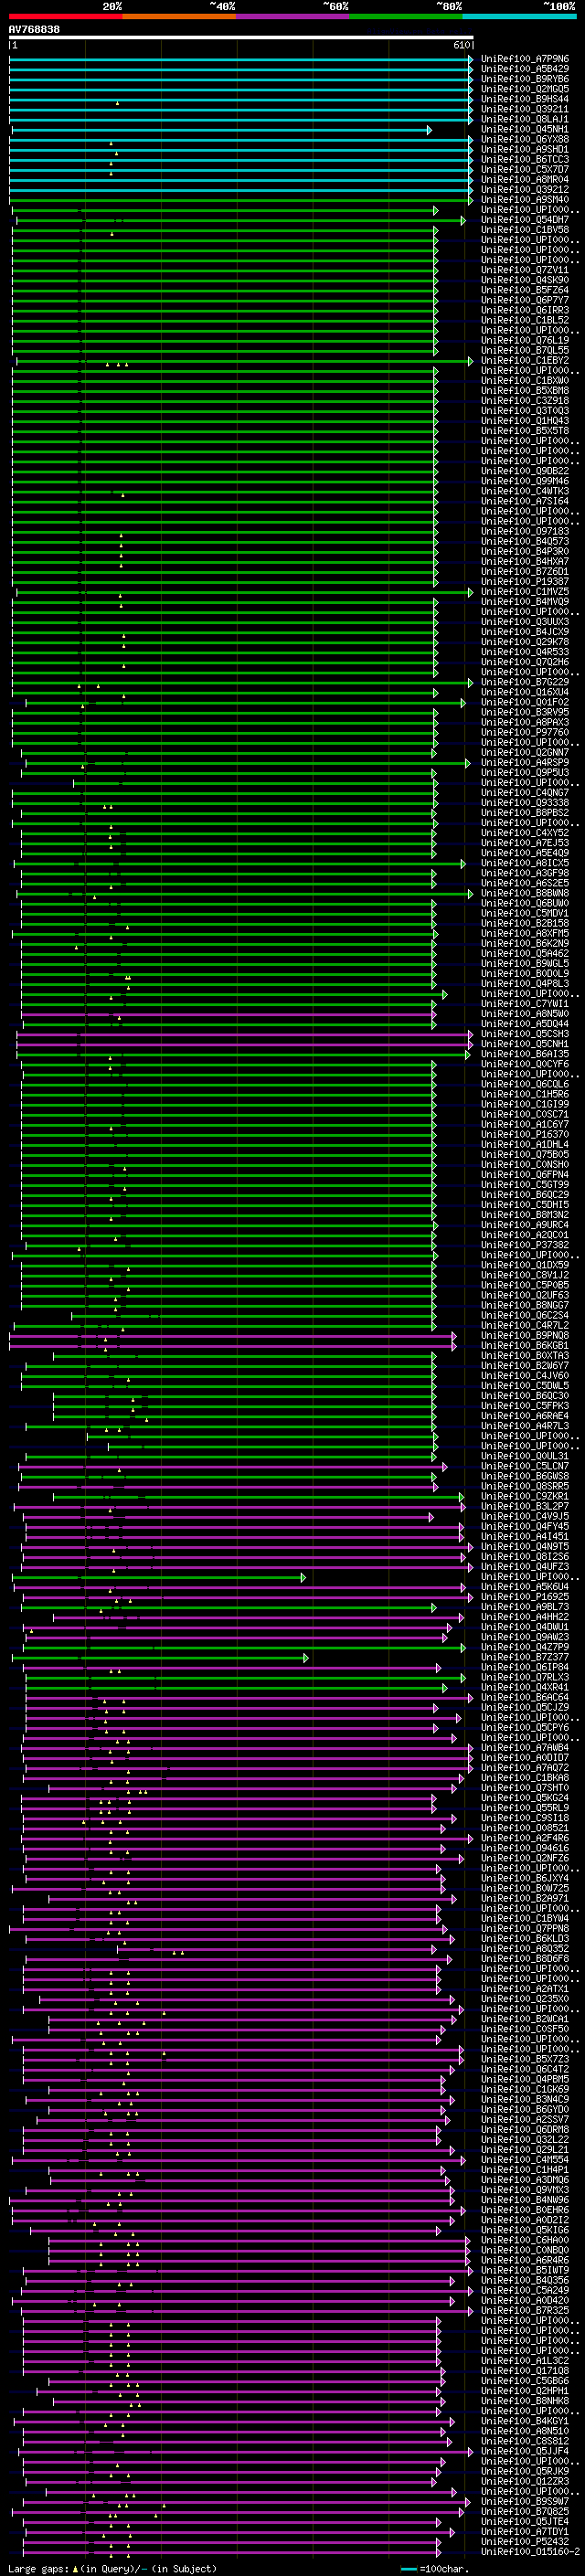585x2576 pixels.
Task: Click the UniRef100_Q01F02 label
Action: 525,702
